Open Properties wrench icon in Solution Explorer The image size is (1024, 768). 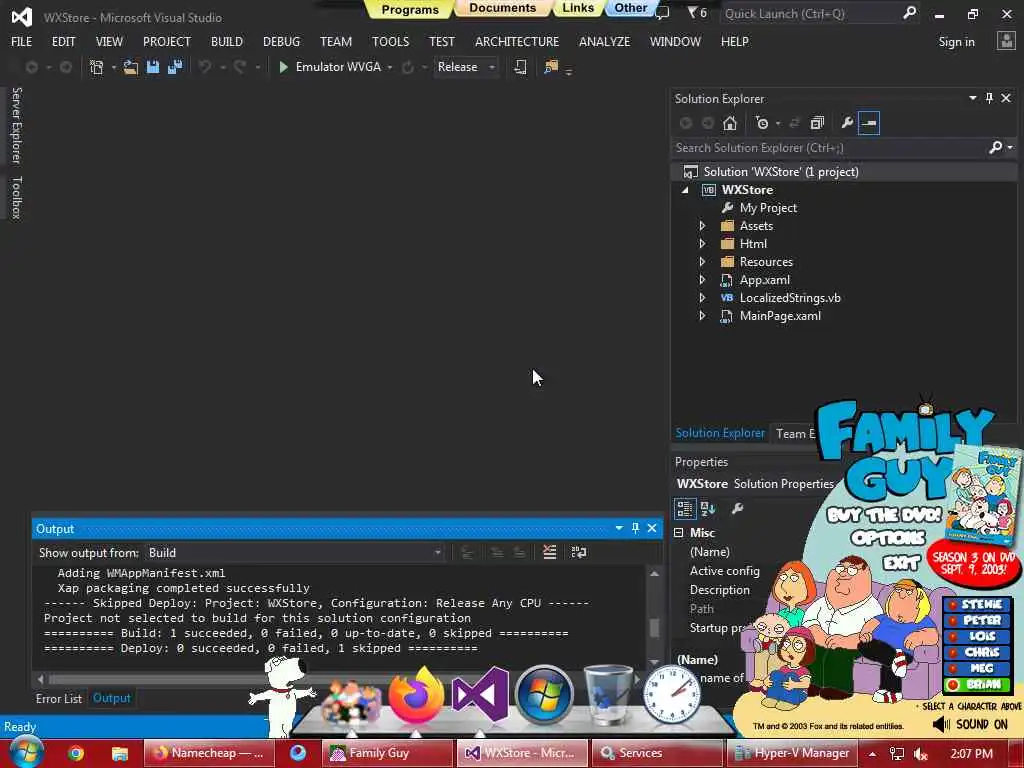846,123
